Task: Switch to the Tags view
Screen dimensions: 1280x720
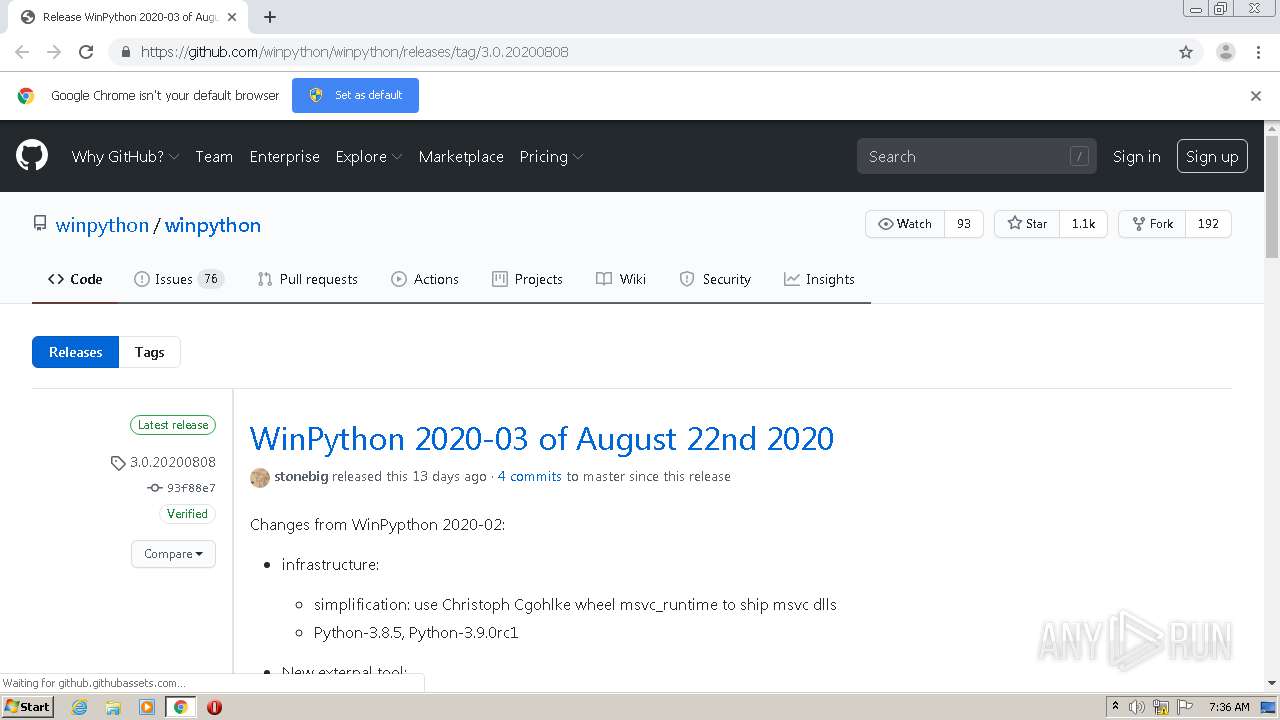Action: (x=149, y=352)
